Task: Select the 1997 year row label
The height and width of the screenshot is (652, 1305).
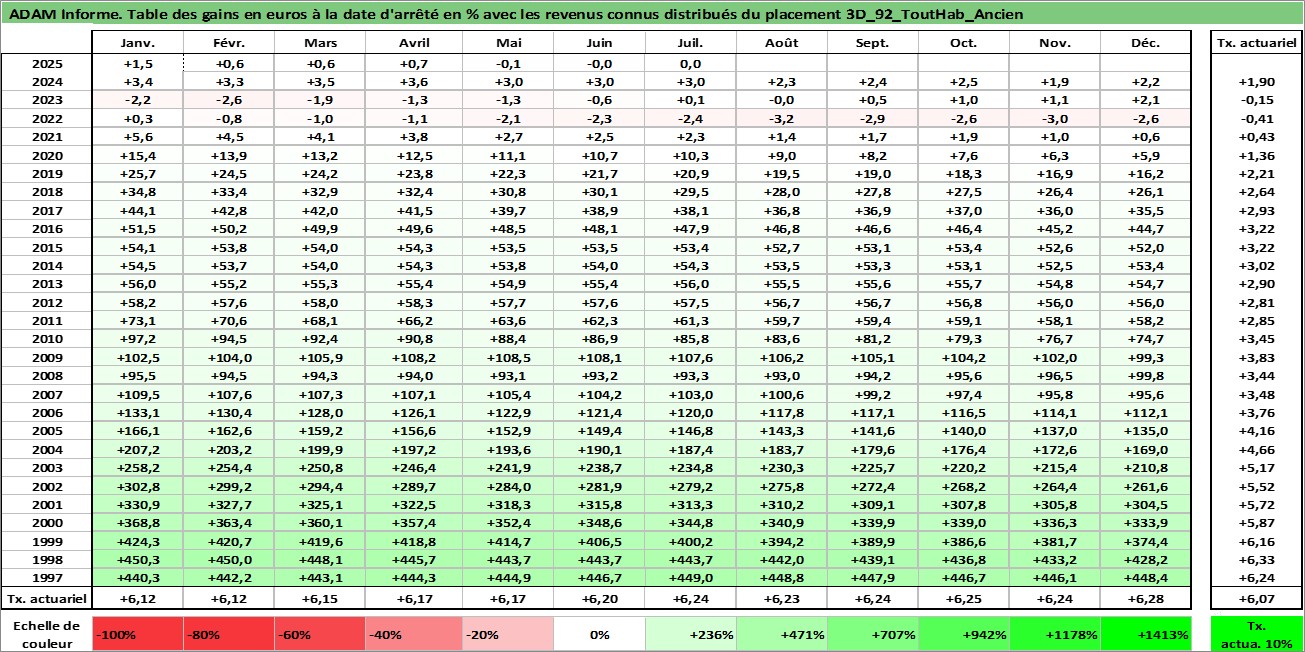Action: point(46,578)
